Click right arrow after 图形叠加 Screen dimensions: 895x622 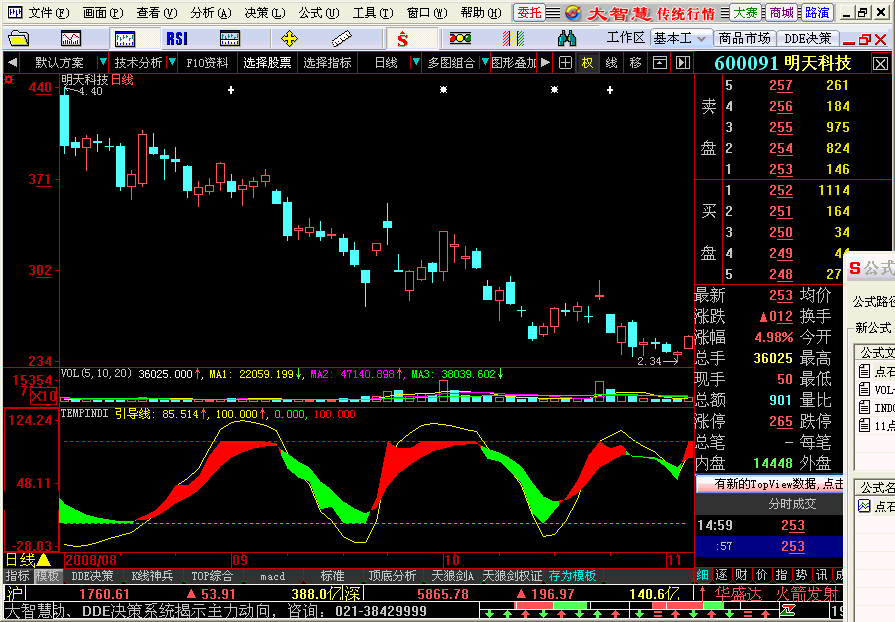545,62
